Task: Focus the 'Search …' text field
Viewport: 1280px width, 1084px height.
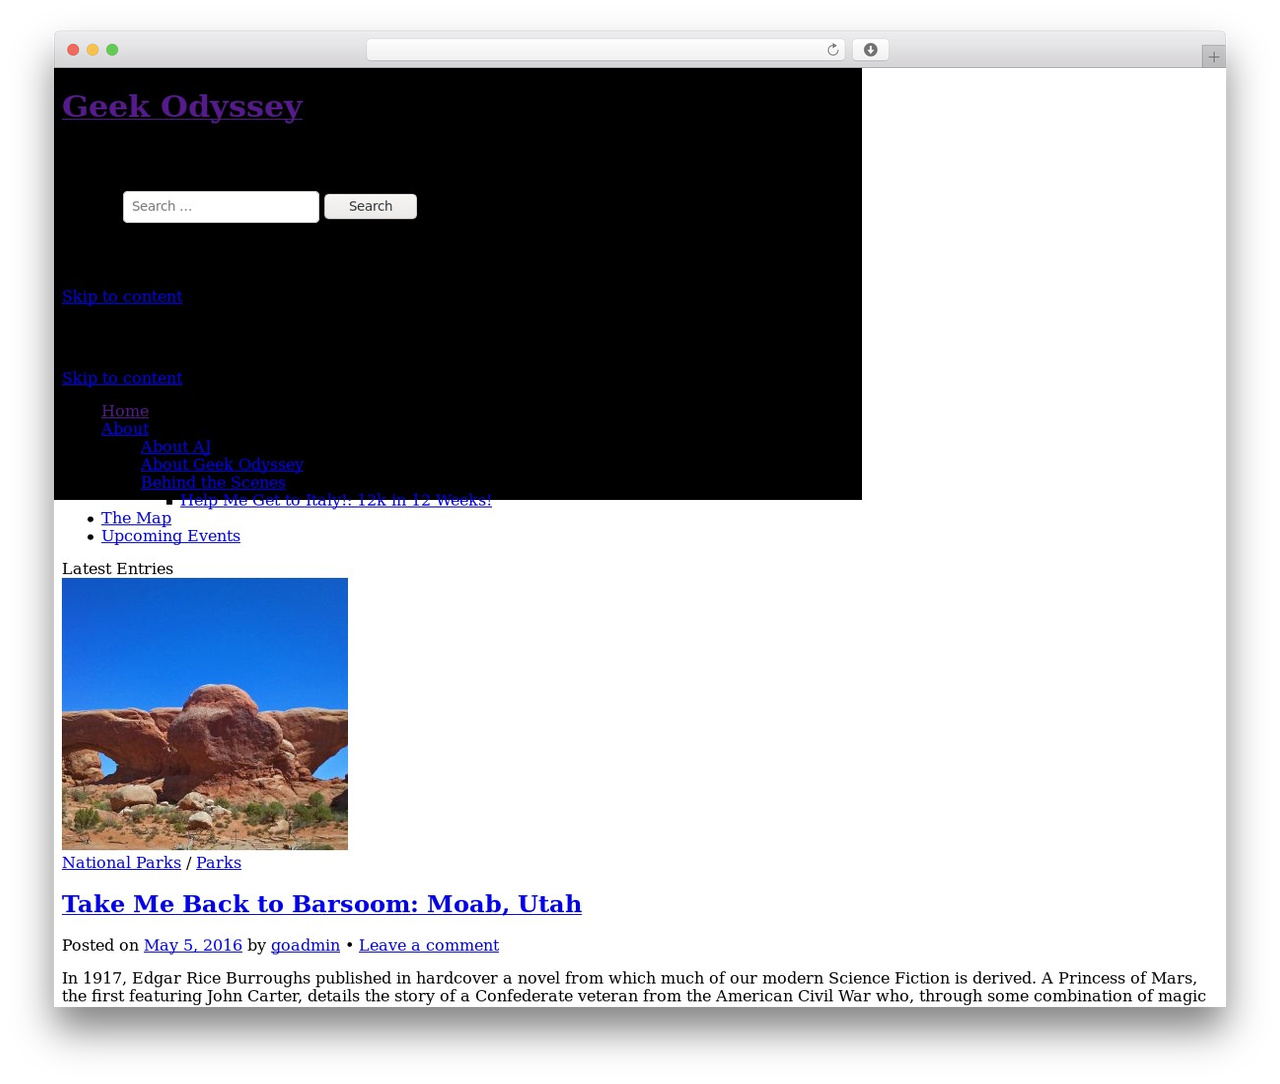Action: 221,207
